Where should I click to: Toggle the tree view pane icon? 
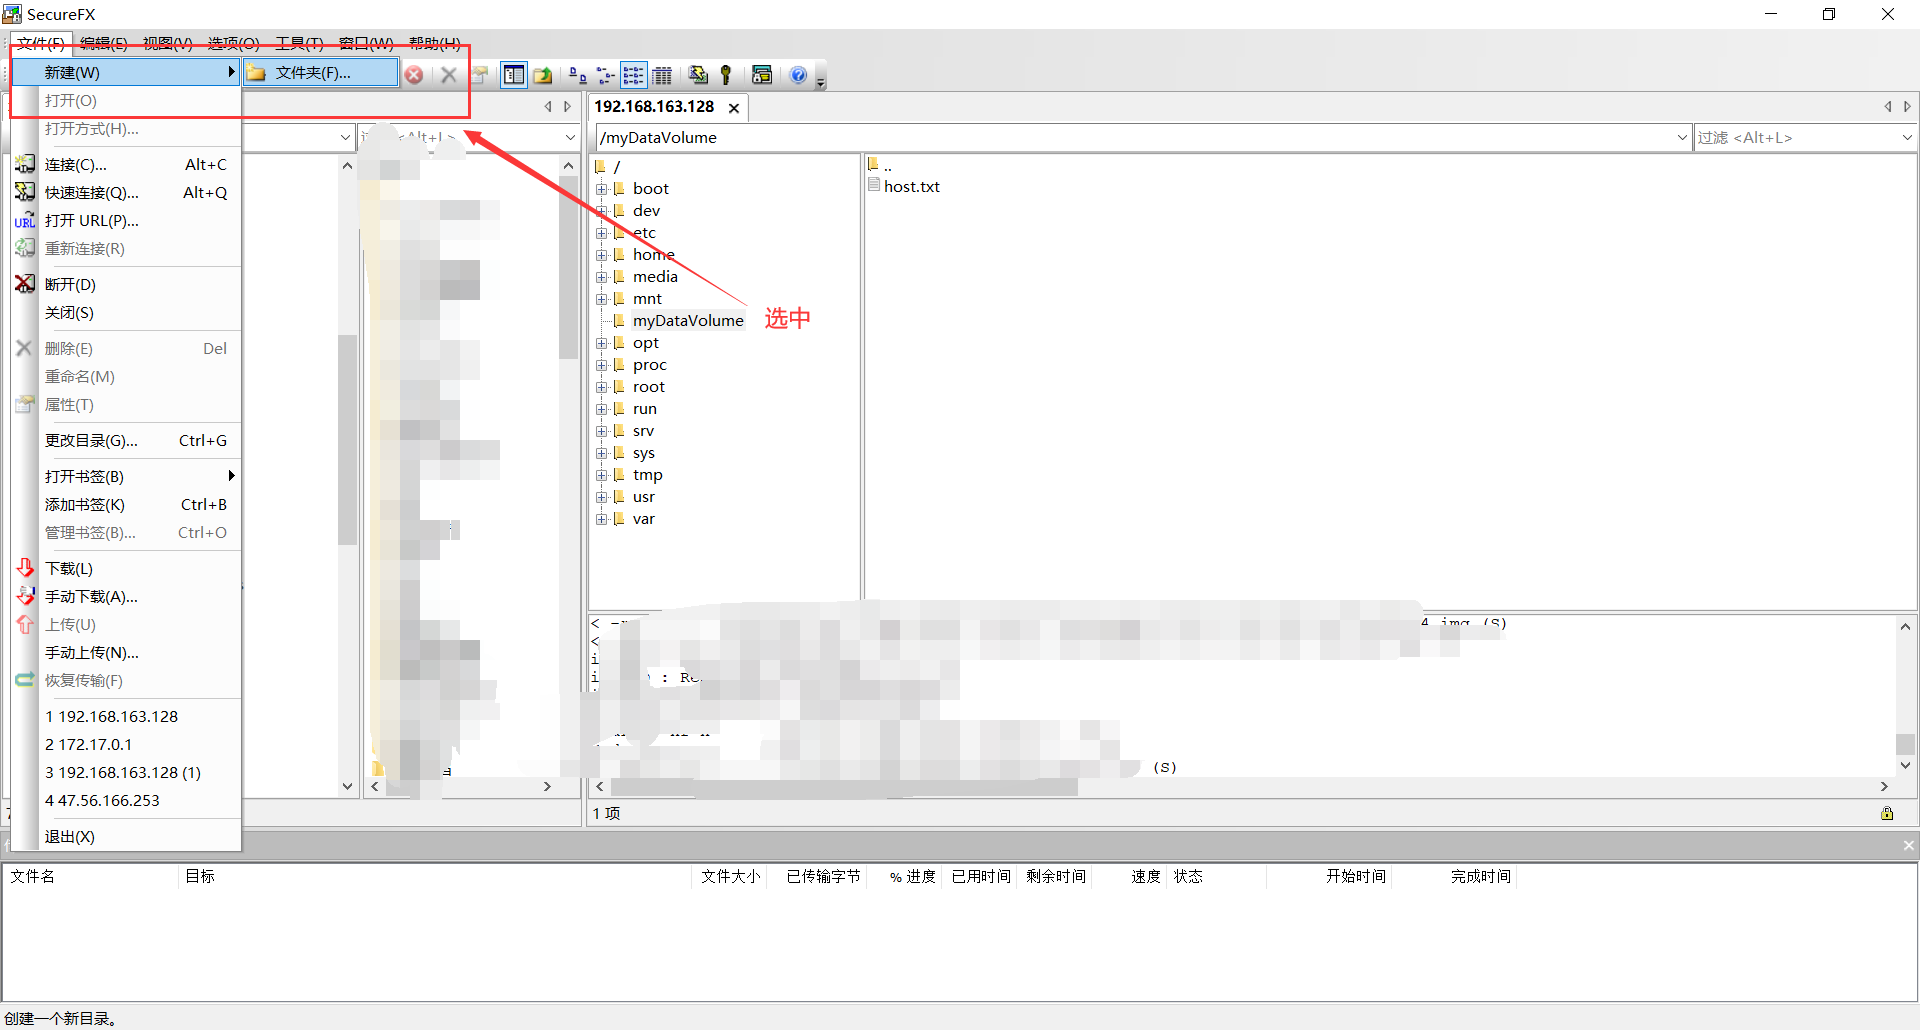[x=514, y=75]
